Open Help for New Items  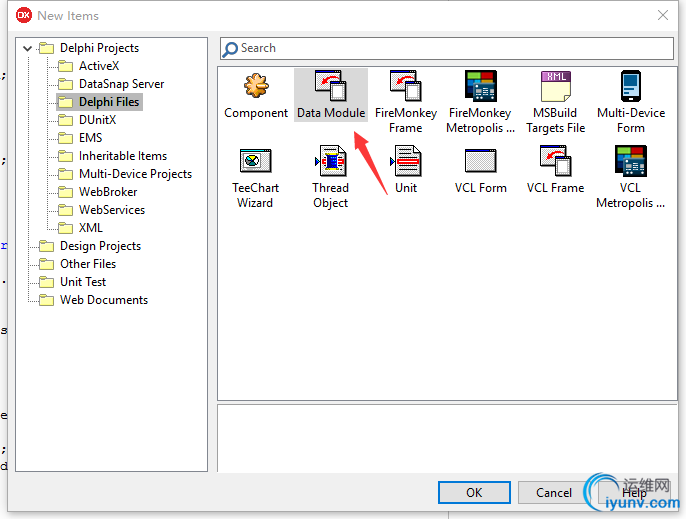click(634, 493)
